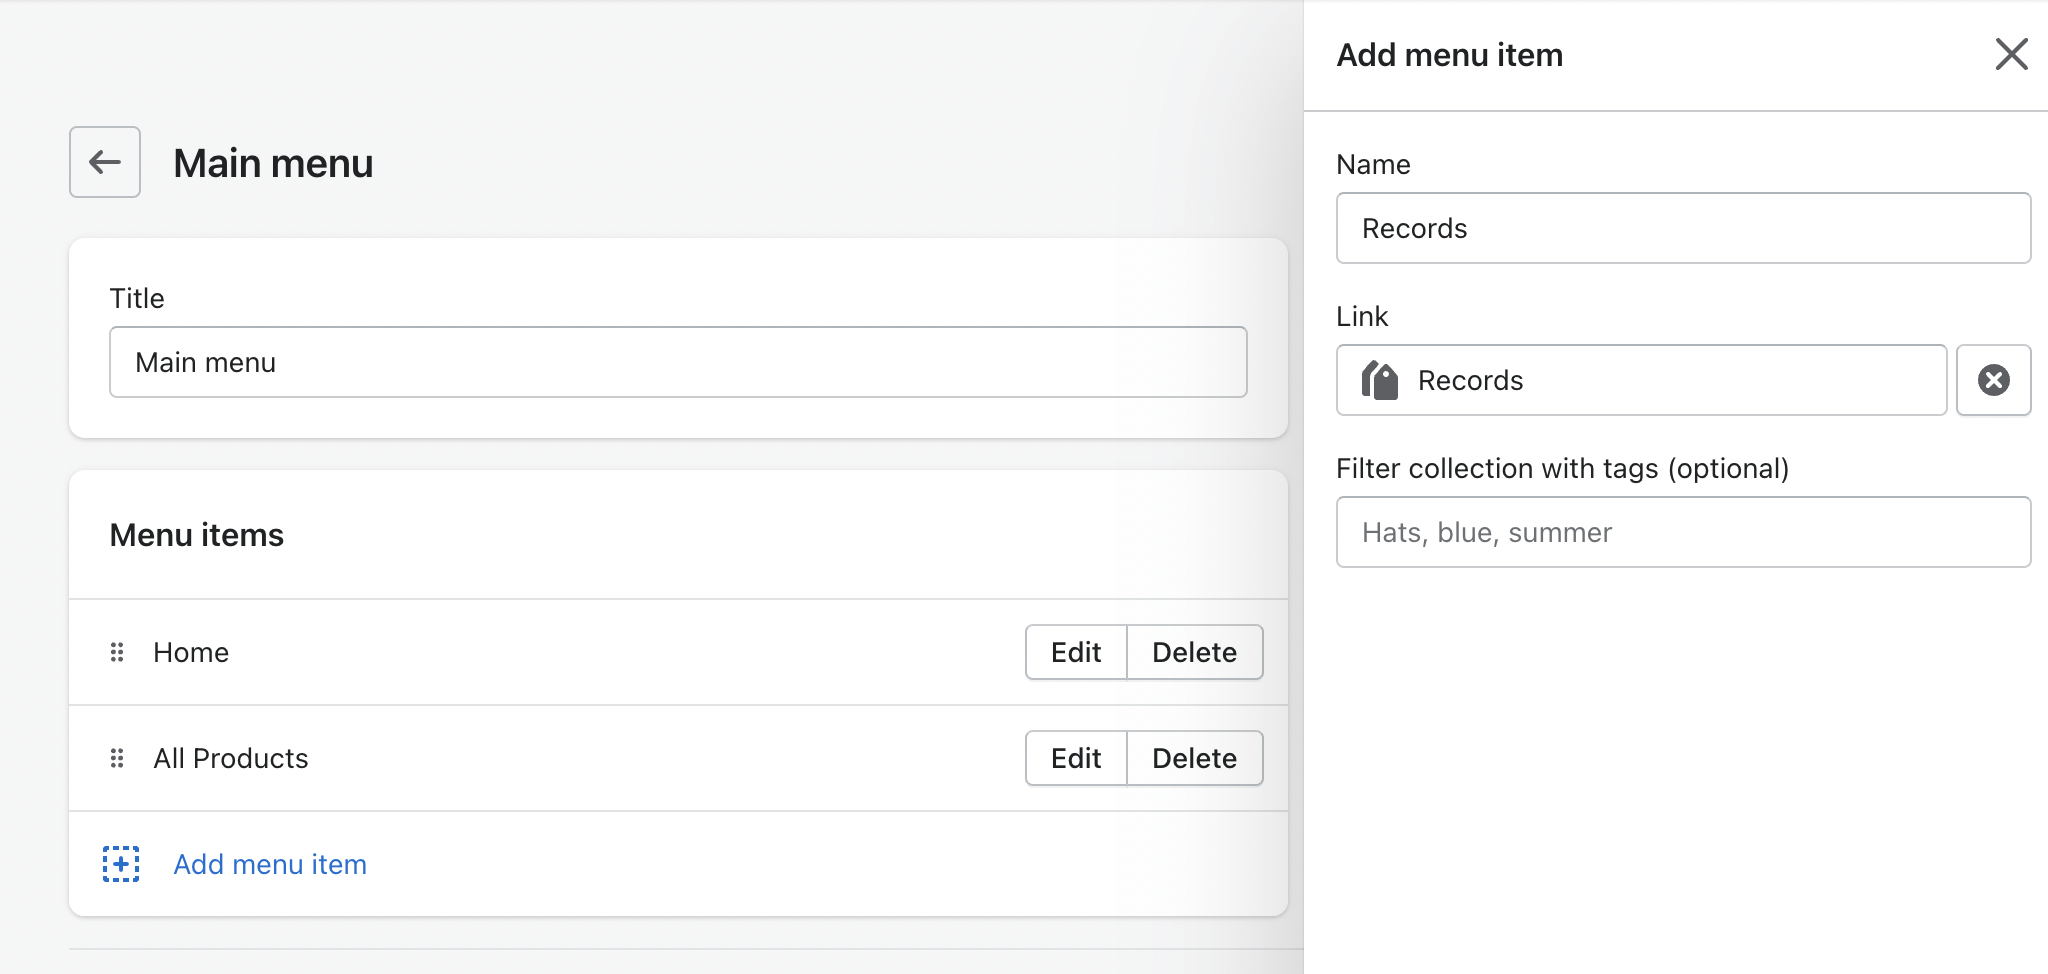The height and width of the screenshot is (974, 2048).
Task: Select the Title field containing Main menu
Action: [676, 362]
